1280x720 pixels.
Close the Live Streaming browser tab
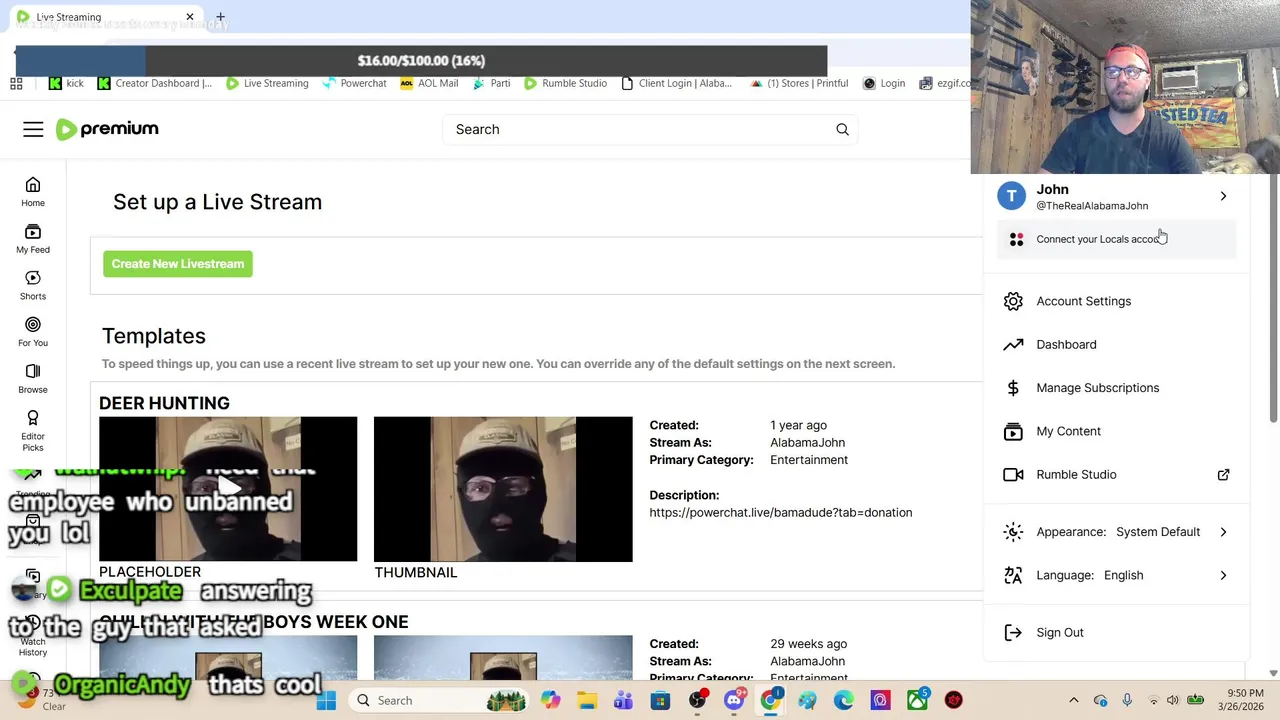189,17
